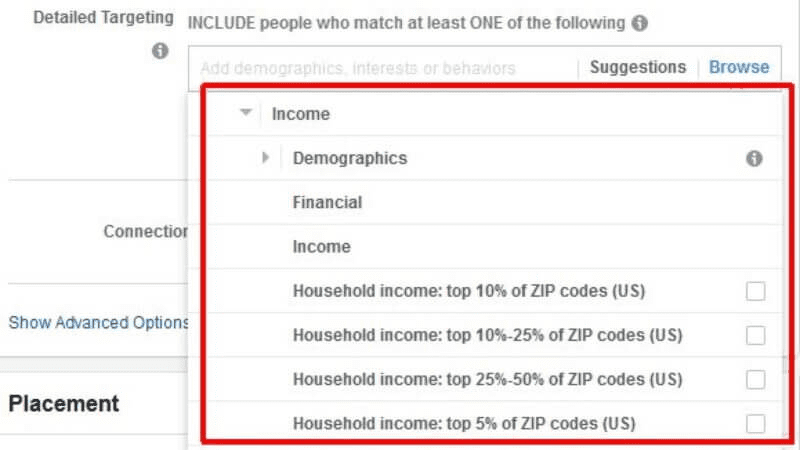Check Household income top 5% option
Screen dimensions: 800x450
755,423
